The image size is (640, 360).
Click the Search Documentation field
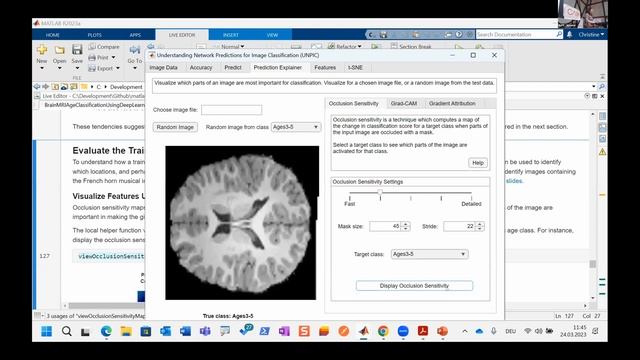(516, 35)
